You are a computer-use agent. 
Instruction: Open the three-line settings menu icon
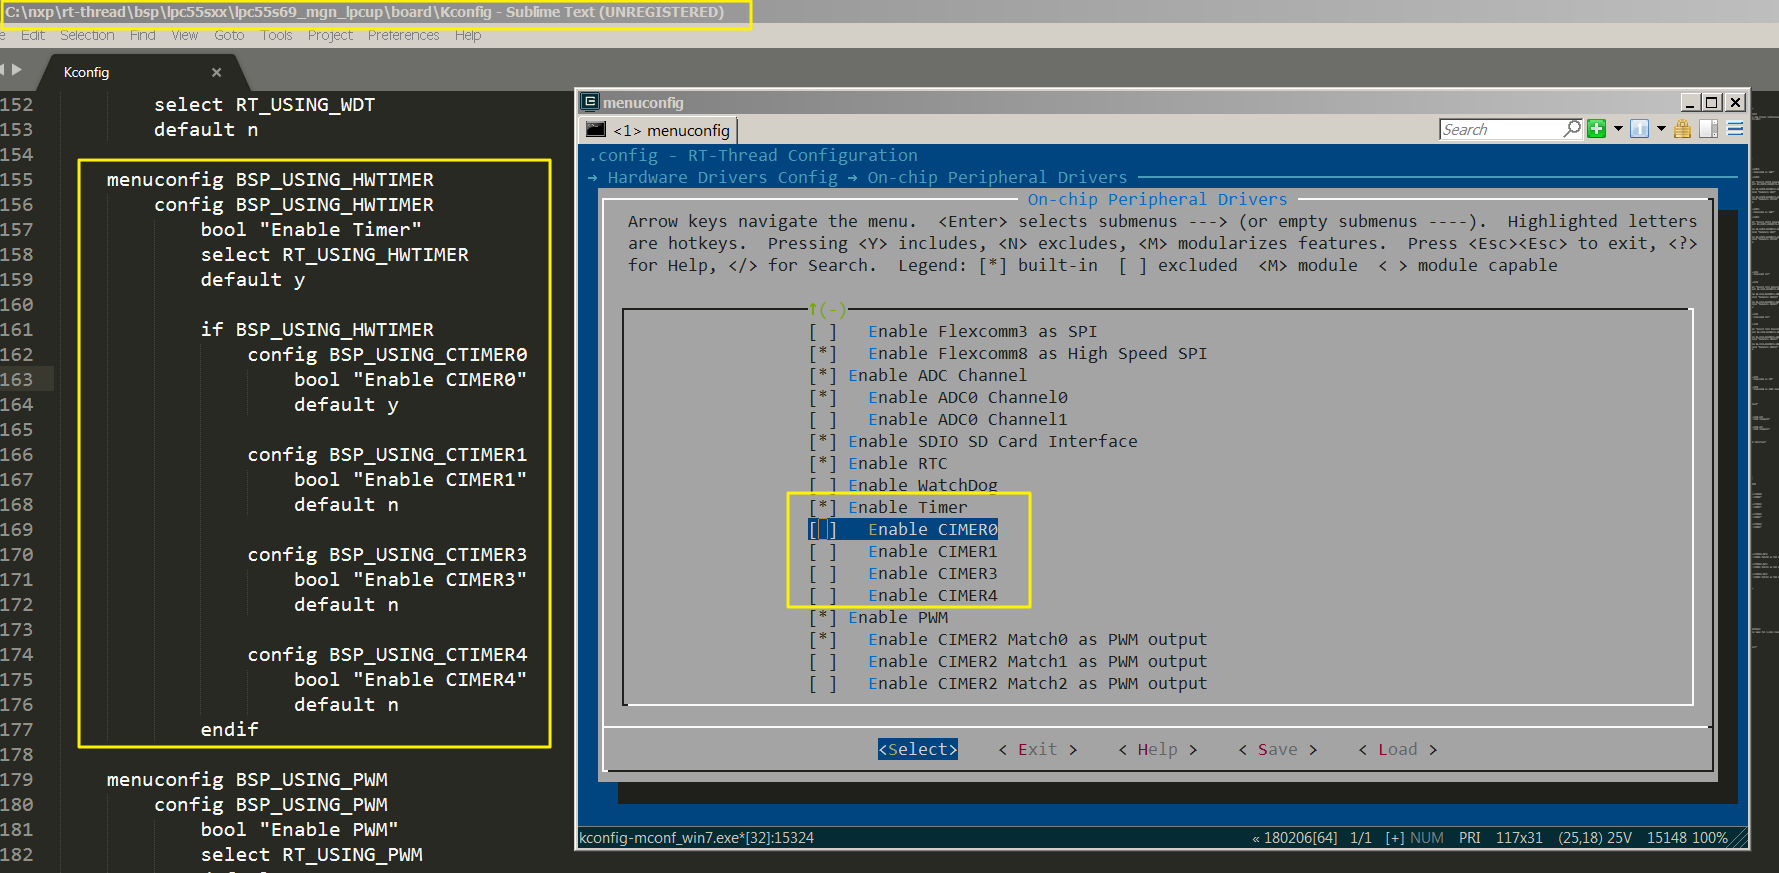(1735, 129)
